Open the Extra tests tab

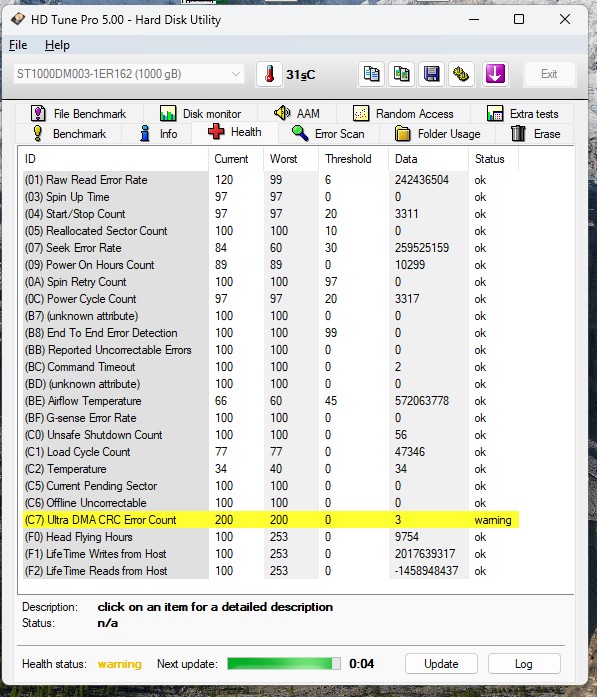coord(522,114)
